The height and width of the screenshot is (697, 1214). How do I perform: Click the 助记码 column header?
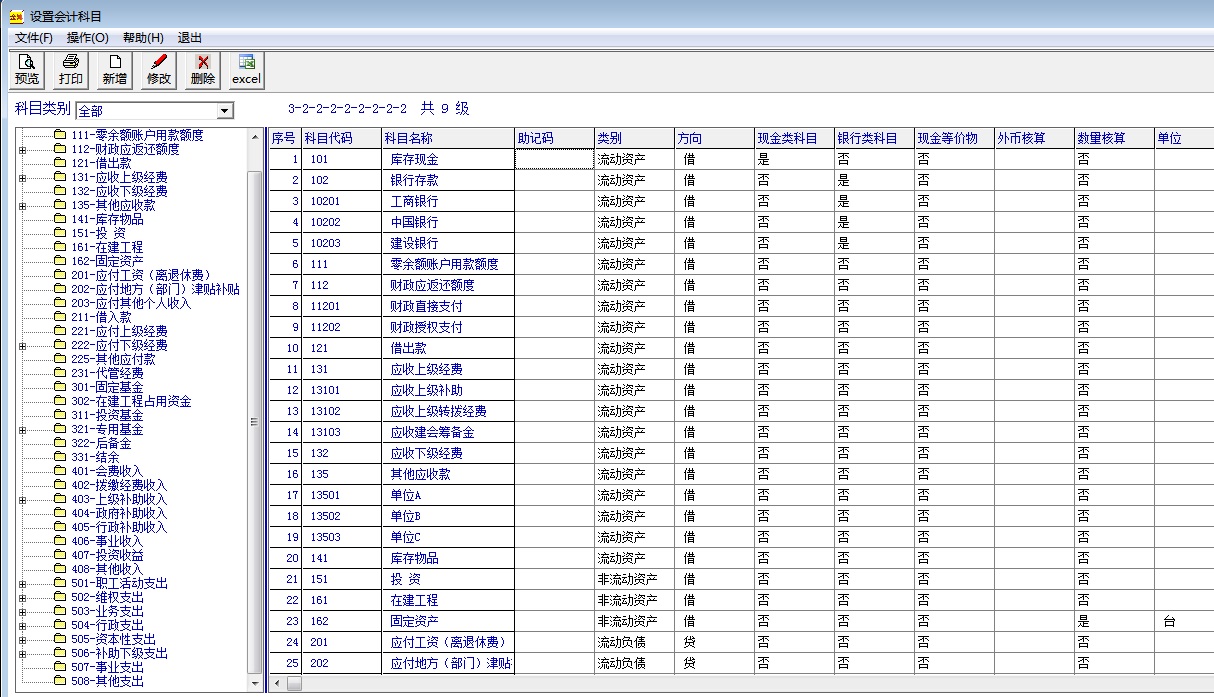pos(555,138)
